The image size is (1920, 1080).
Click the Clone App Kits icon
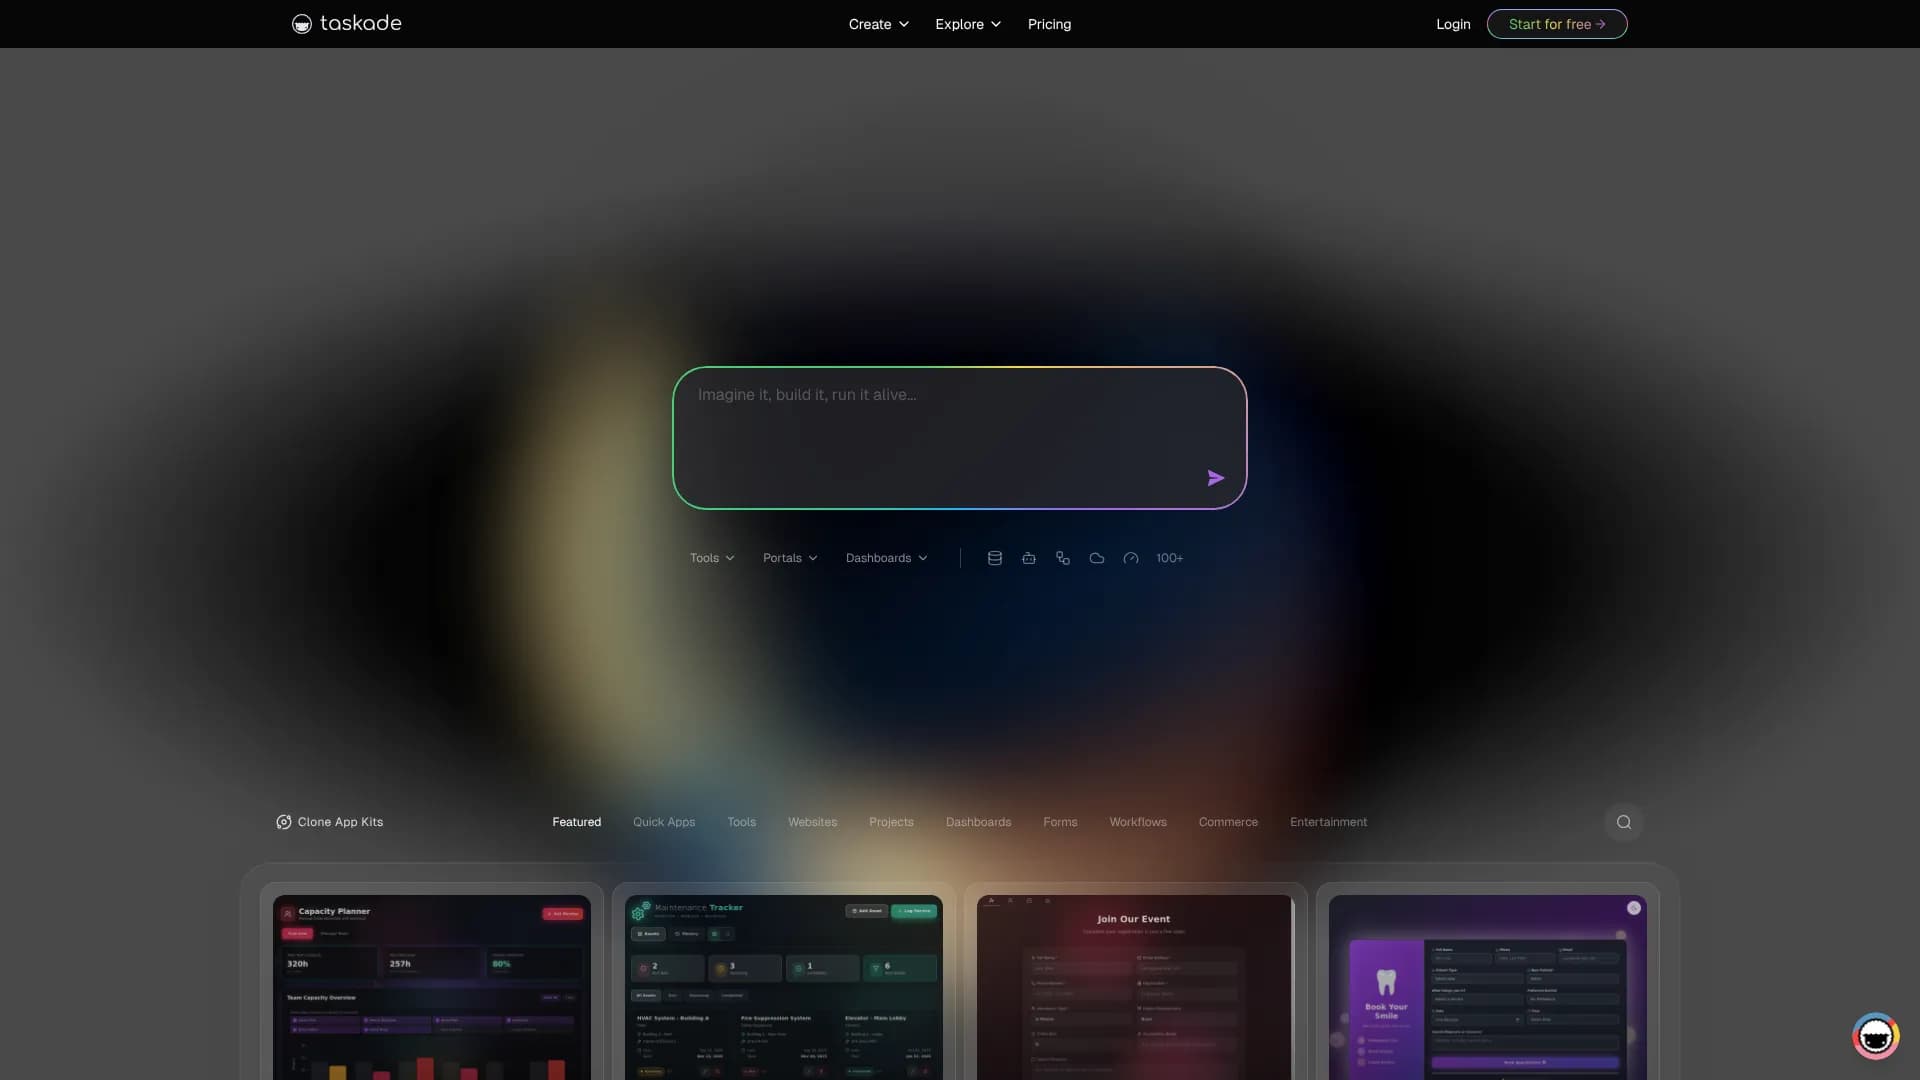coord(283,821)
